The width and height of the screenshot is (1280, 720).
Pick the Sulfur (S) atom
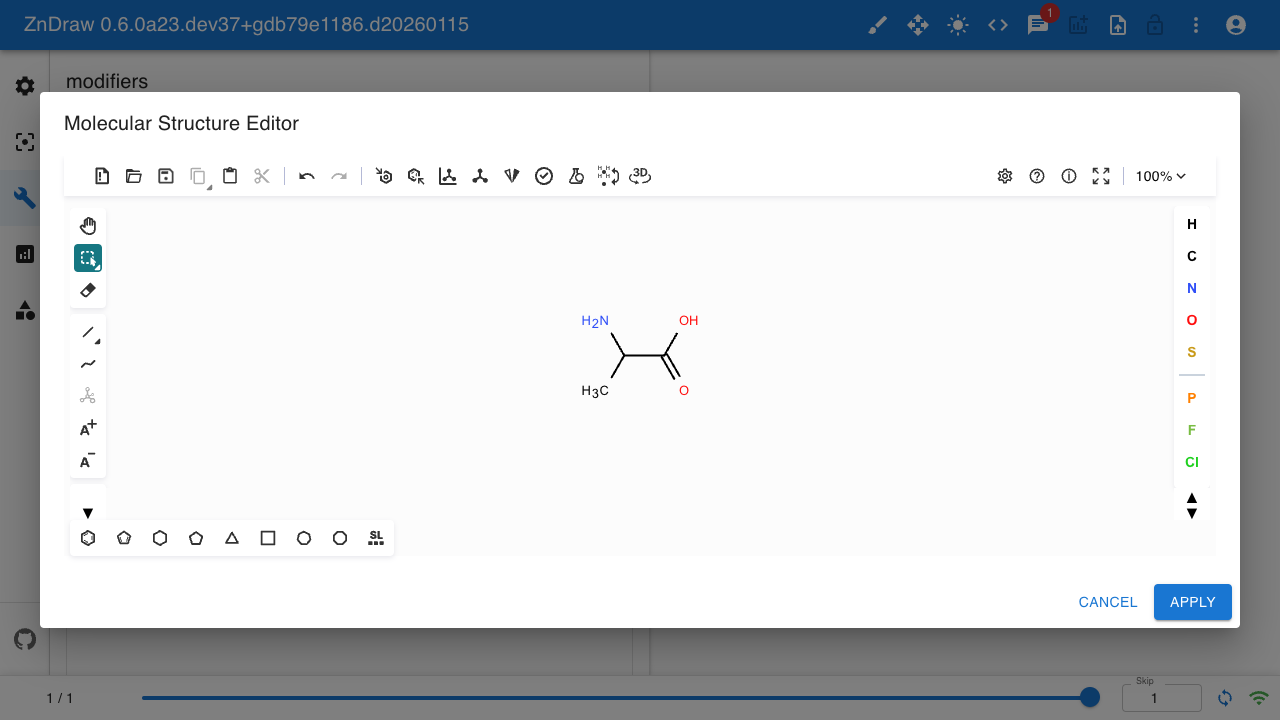pos(1192,352)
